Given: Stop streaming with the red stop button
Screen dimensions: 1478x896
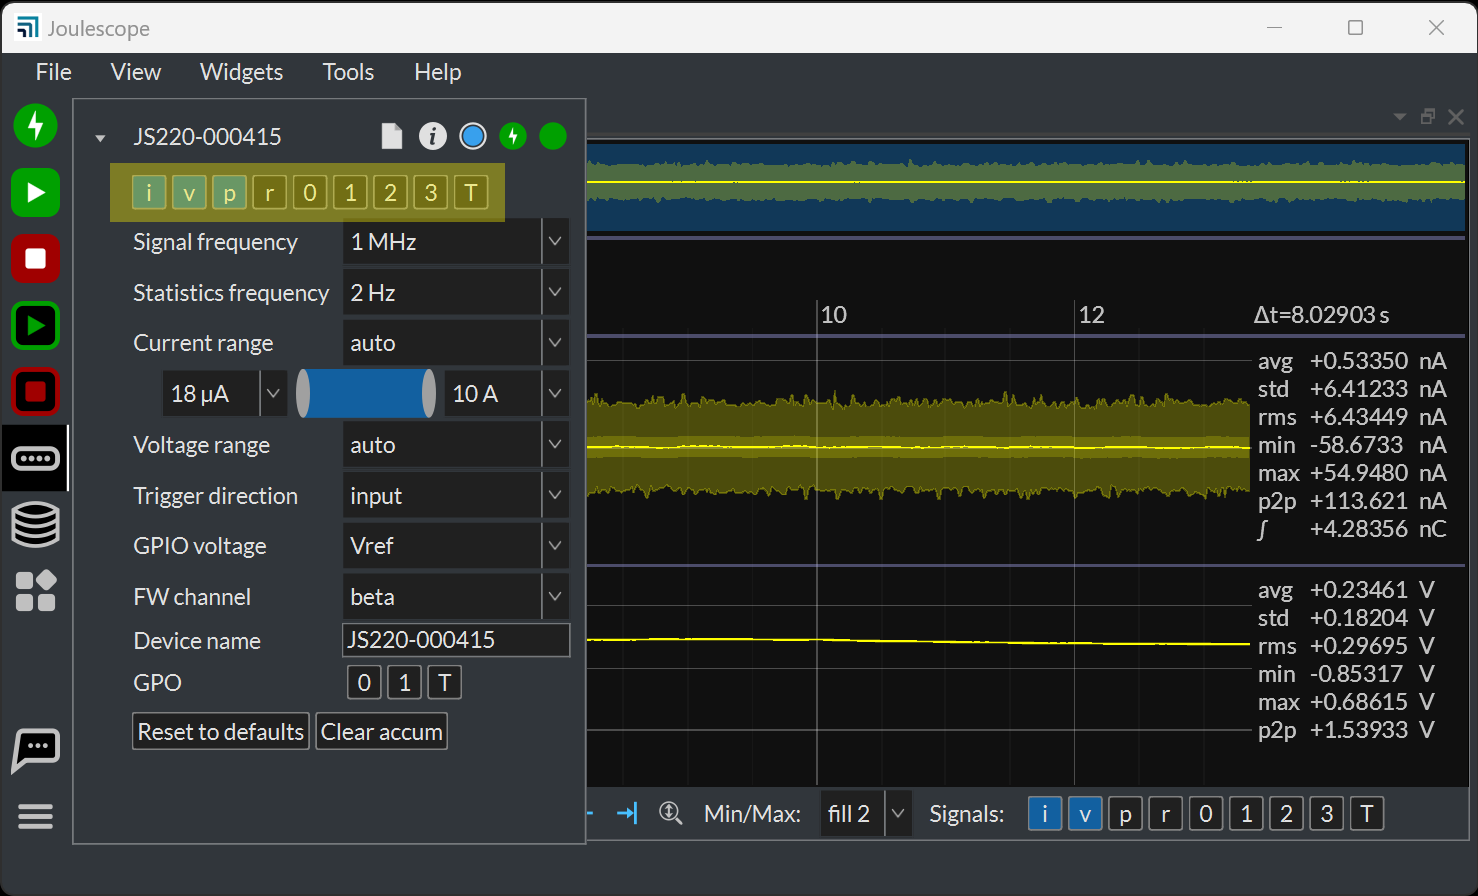Looking at the screenshot, I should click(36, 259).
